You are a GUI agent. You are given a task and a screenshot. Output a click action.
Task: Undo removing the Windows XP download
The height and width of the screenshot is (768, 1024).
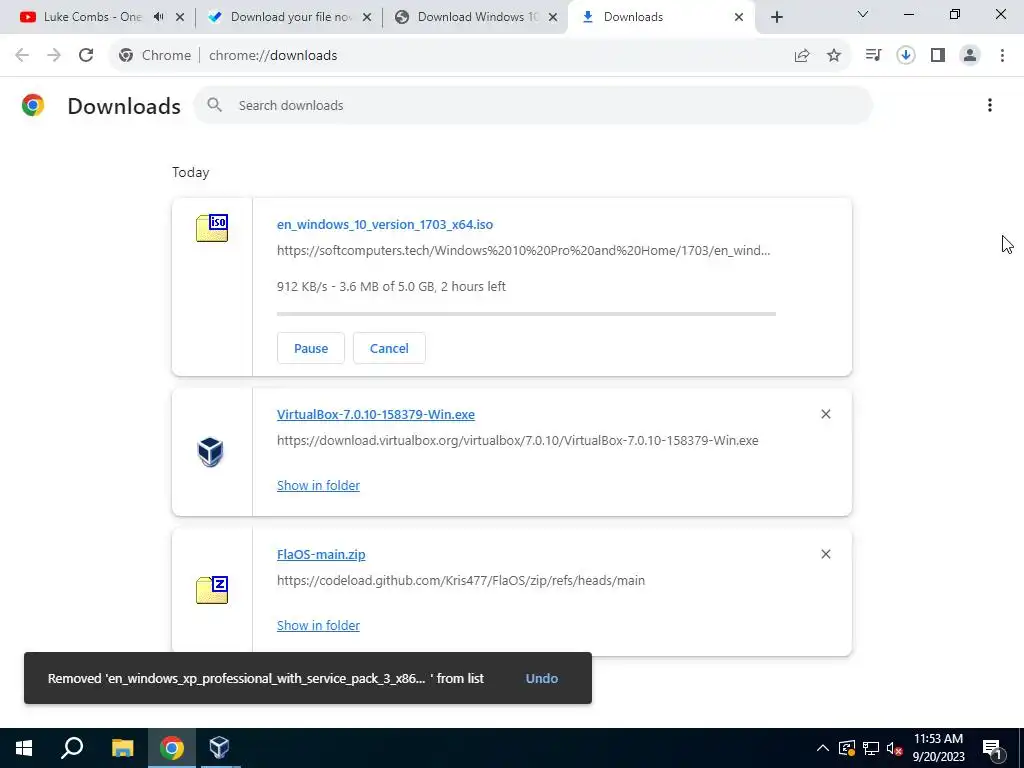coord(541,678)
